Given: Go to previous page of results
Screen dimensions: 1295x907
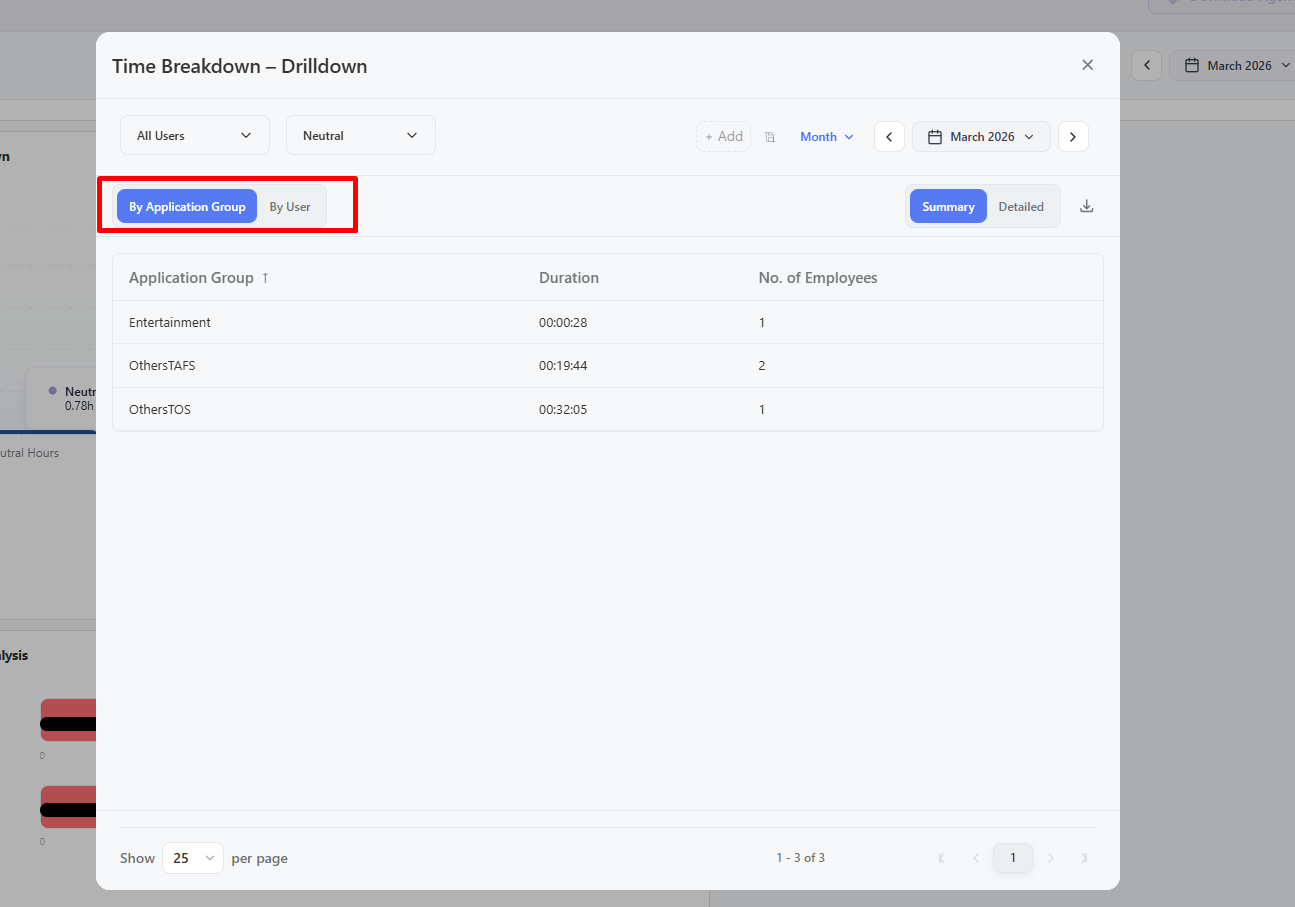Looking at the screenshot, I should coord(976,858).
